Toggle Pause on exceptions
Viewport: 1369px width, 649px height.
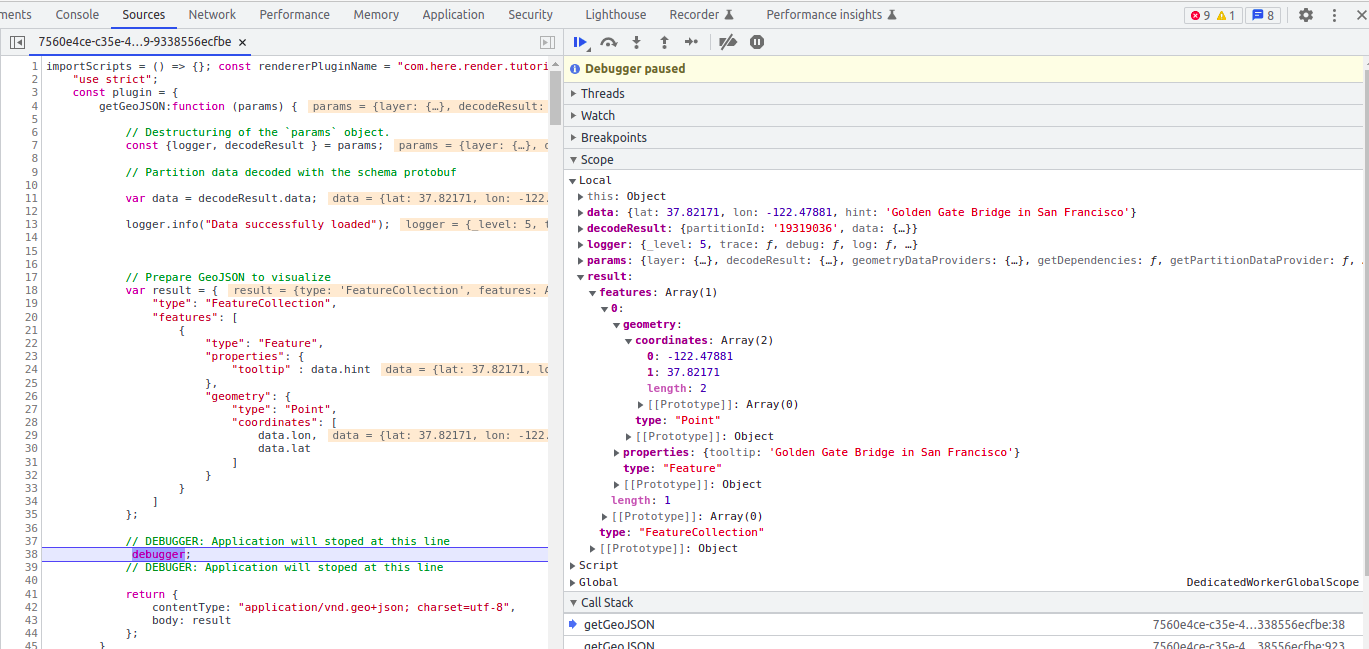point(756,43)
